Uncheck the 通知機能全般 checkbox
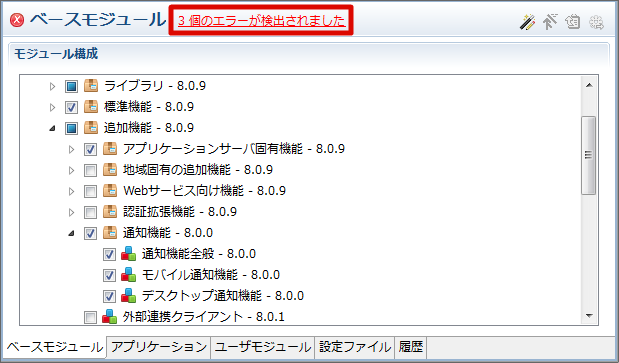This screenshot has height=363, width=619. point(109,254)
